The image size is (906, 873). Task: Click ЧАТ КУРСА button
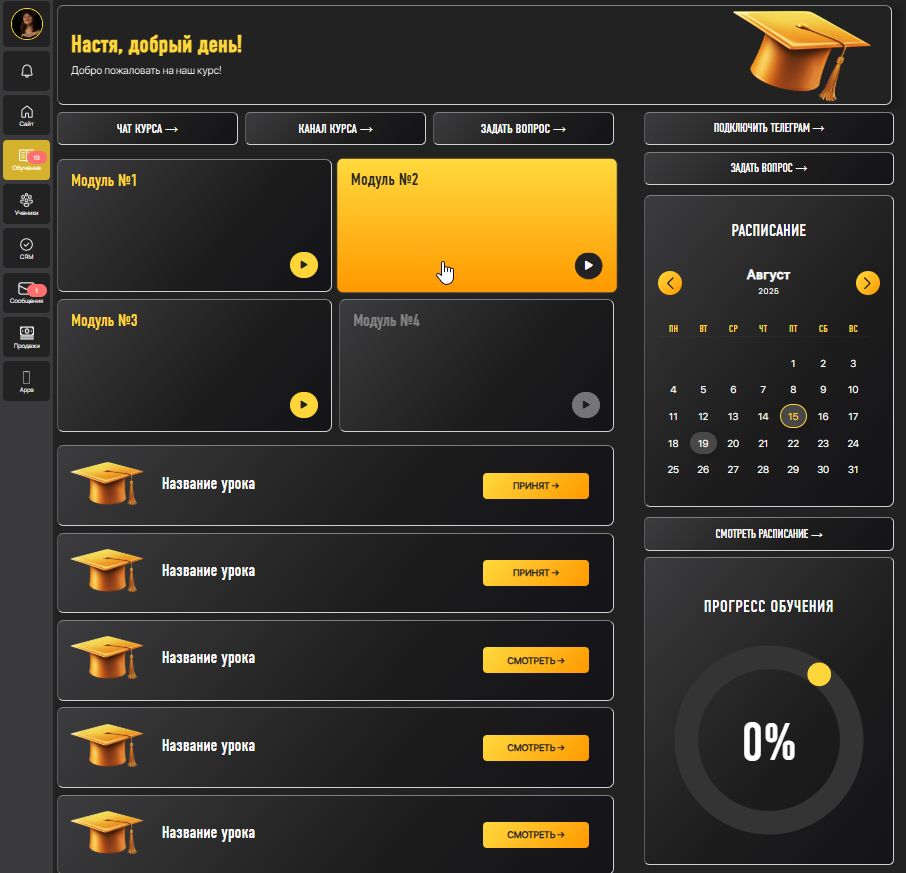(147, 129)
